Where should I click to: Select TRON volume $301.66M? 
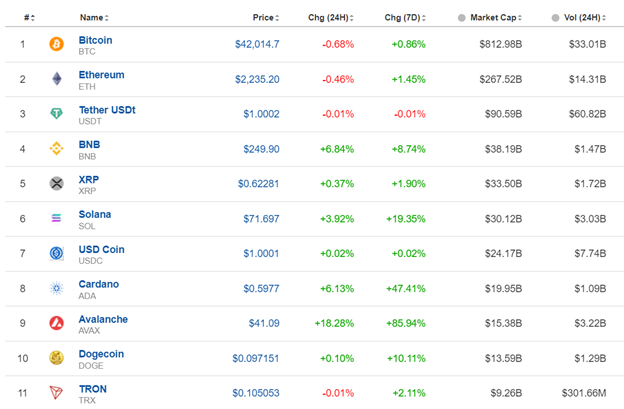tap(584, 393)
